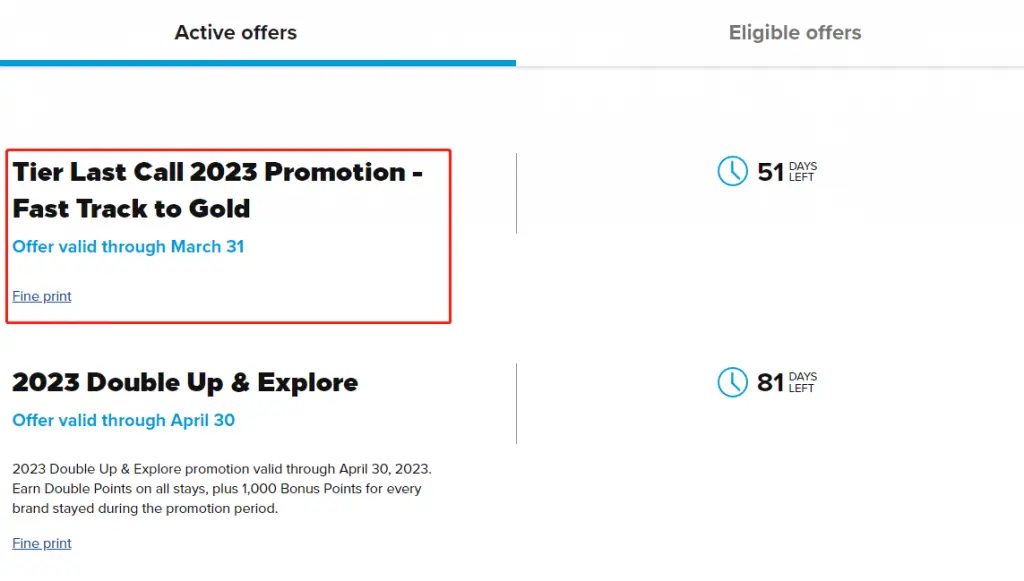Click the DAYS LEFT label next to 81
The image size is (1024, 581).
point(802,382)
